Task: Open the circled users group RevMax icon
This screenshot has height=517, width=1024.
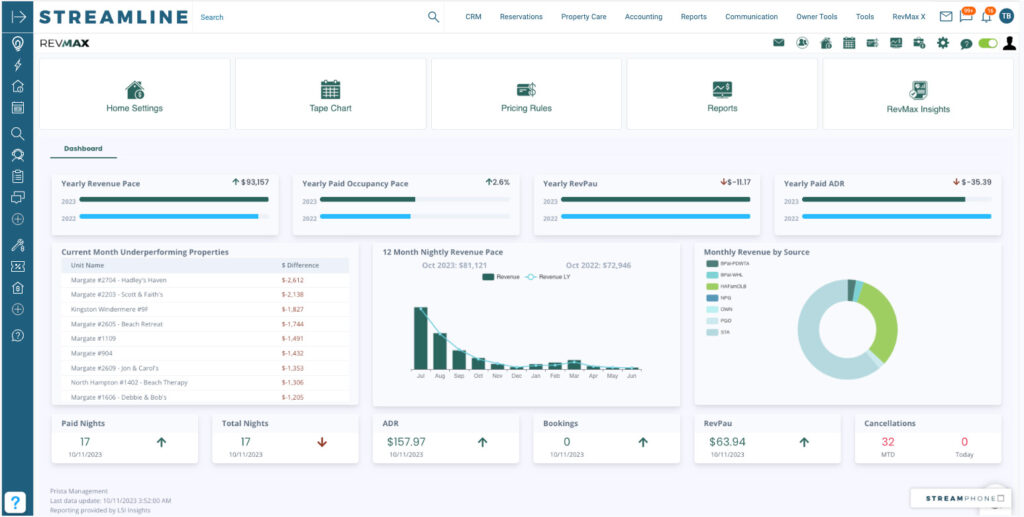Action: coord(802,43)
